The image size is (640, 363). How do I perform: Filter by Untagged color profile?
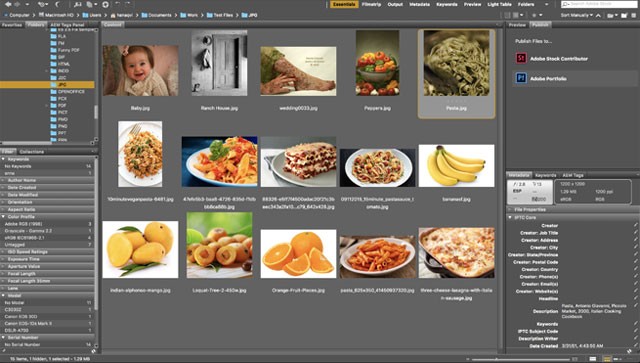pos(47,245)
